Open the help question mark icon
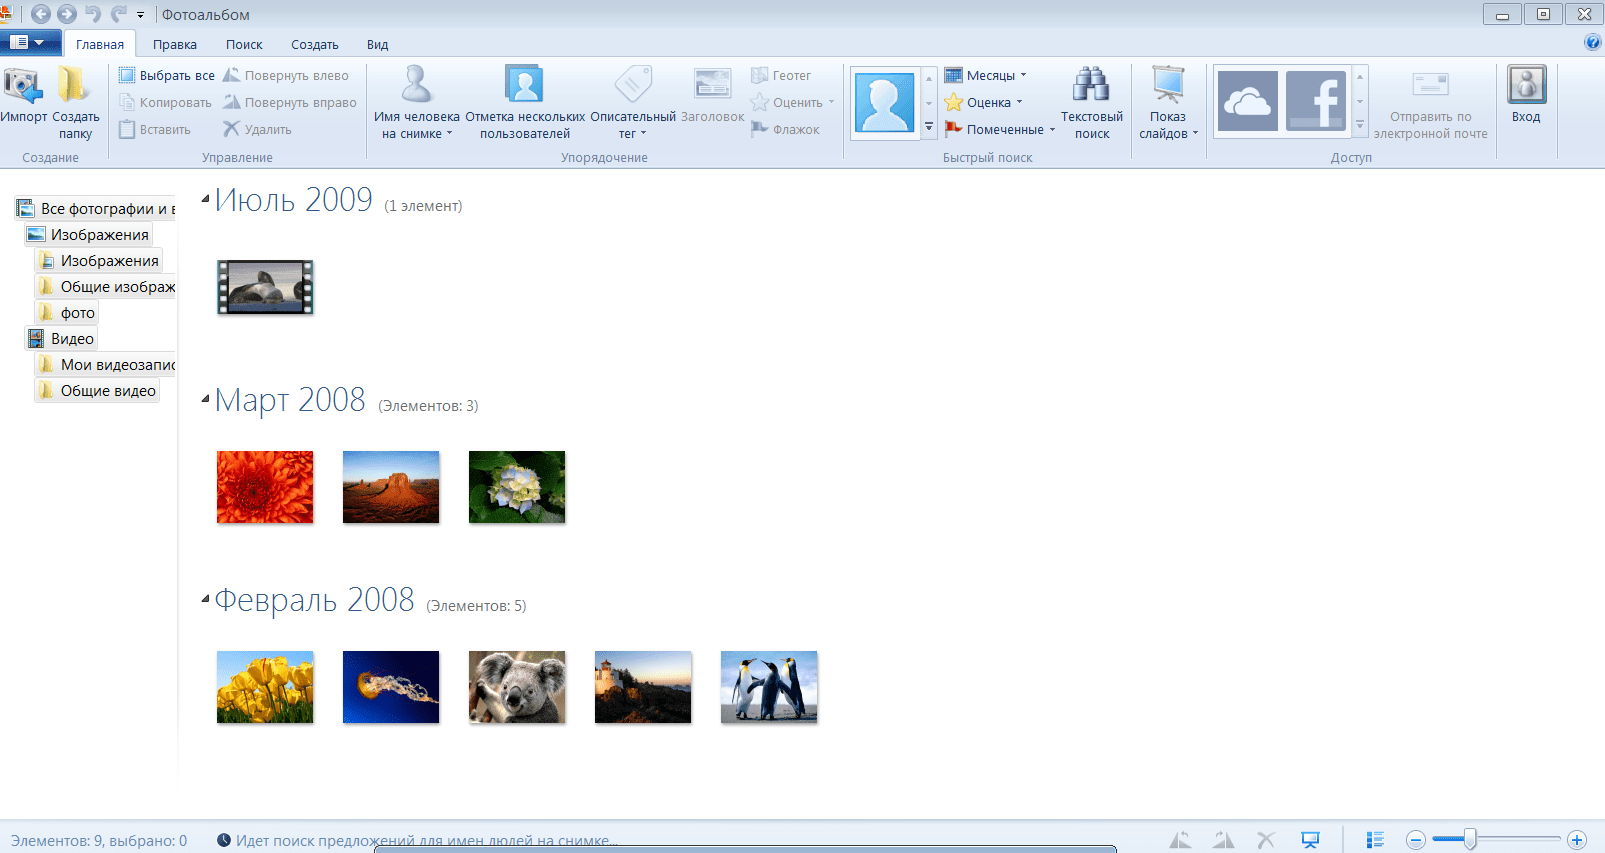Image resolution: width=1605 pixels, height=853 pixels. [1593, 42]
